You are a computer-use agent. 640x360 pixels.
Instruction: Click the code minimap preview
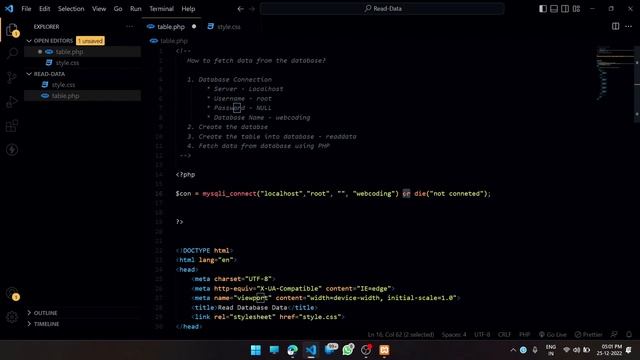click(614, 73)
